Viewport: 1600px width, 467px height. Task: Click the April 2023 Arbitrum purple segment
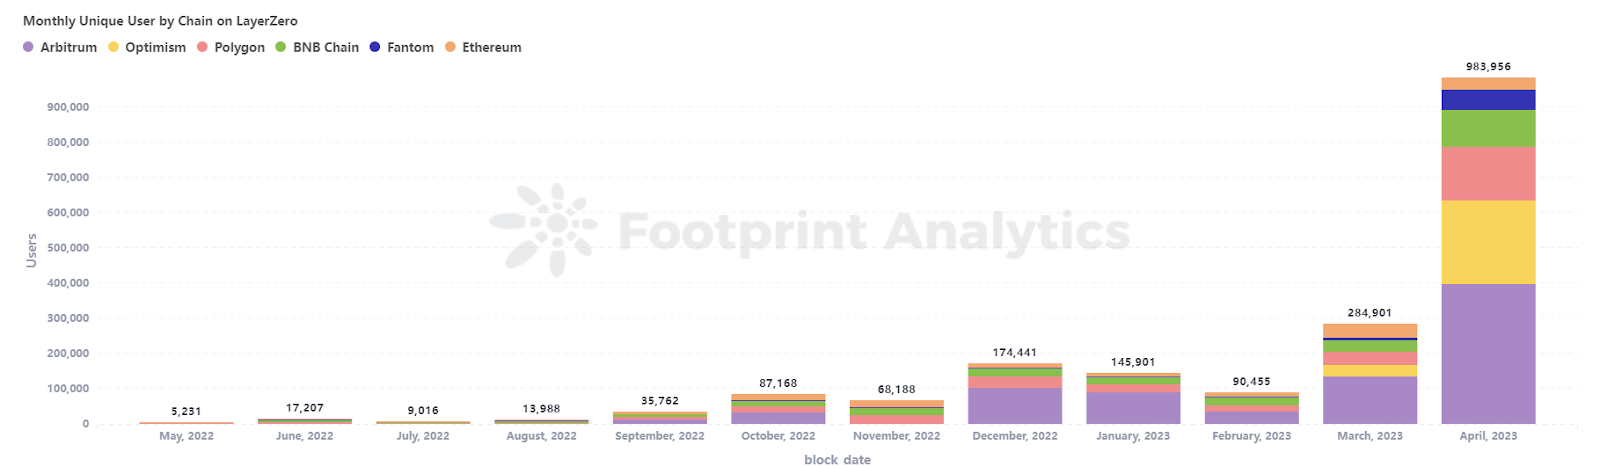[x=1488, y=353]
